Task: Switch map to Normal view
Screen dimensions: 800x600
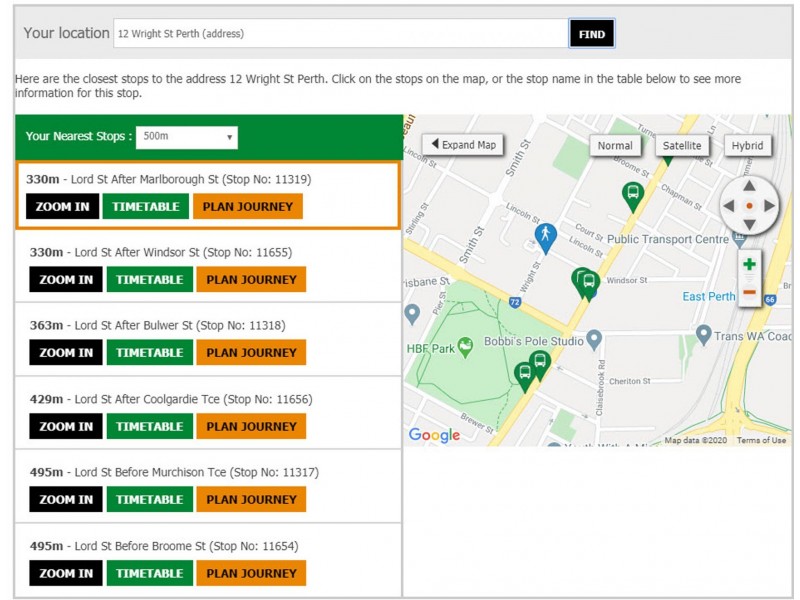Action: coord(615,146)
